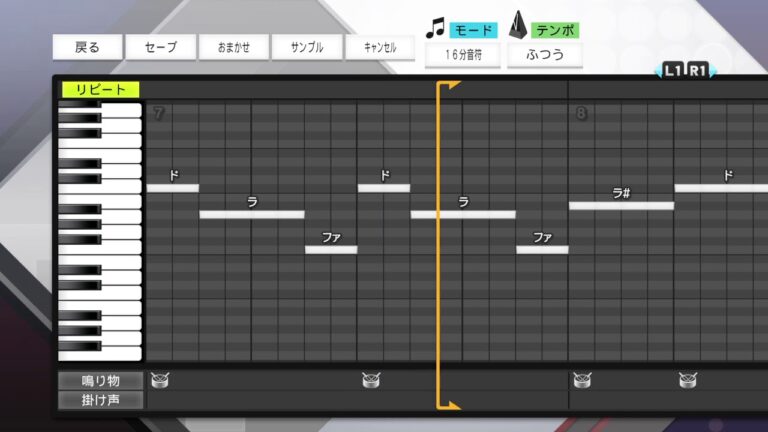The height and width of the screenshot is (432, 768).
Task: Click the モード mode label
Action: coord(473,30)
